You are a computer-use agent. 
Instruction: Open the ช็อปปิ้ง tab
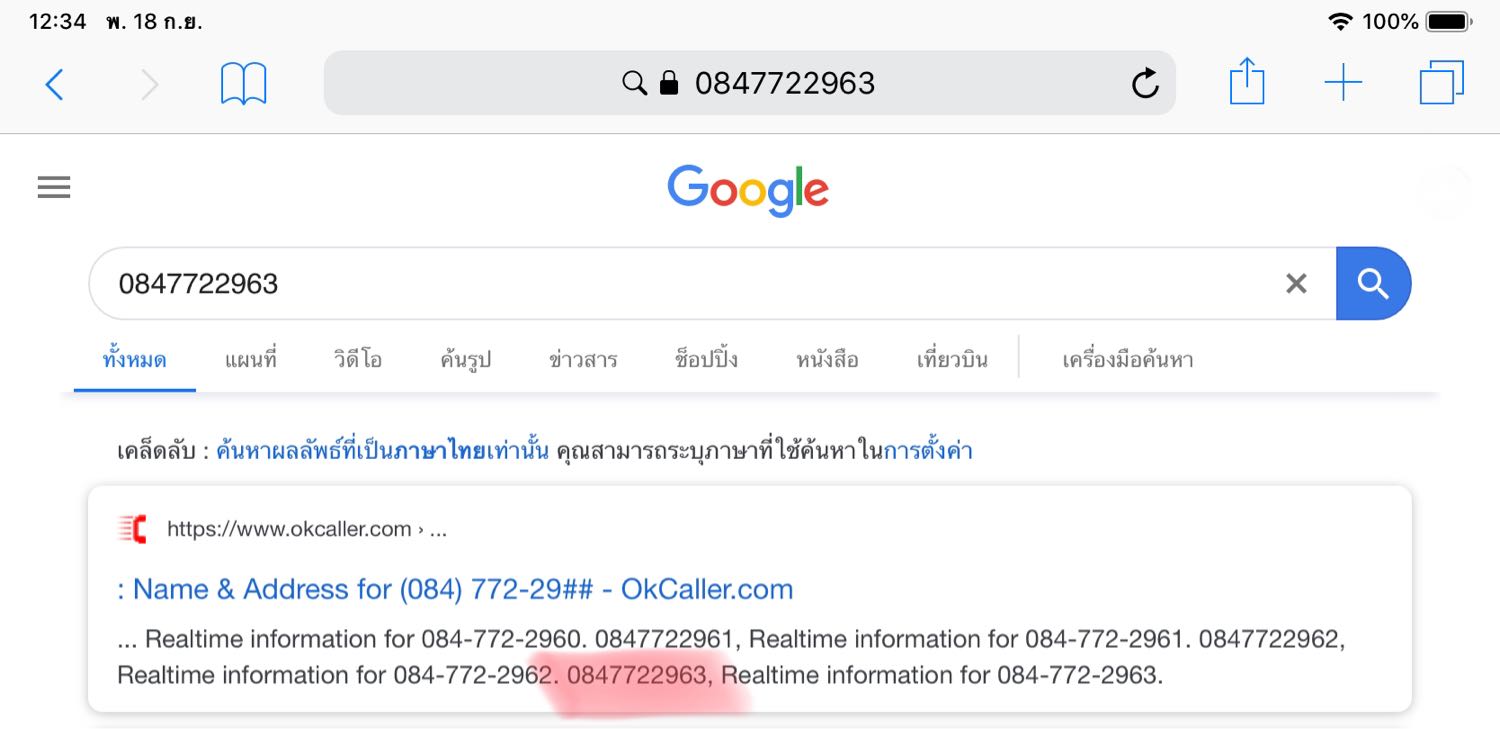pos(706,360)
